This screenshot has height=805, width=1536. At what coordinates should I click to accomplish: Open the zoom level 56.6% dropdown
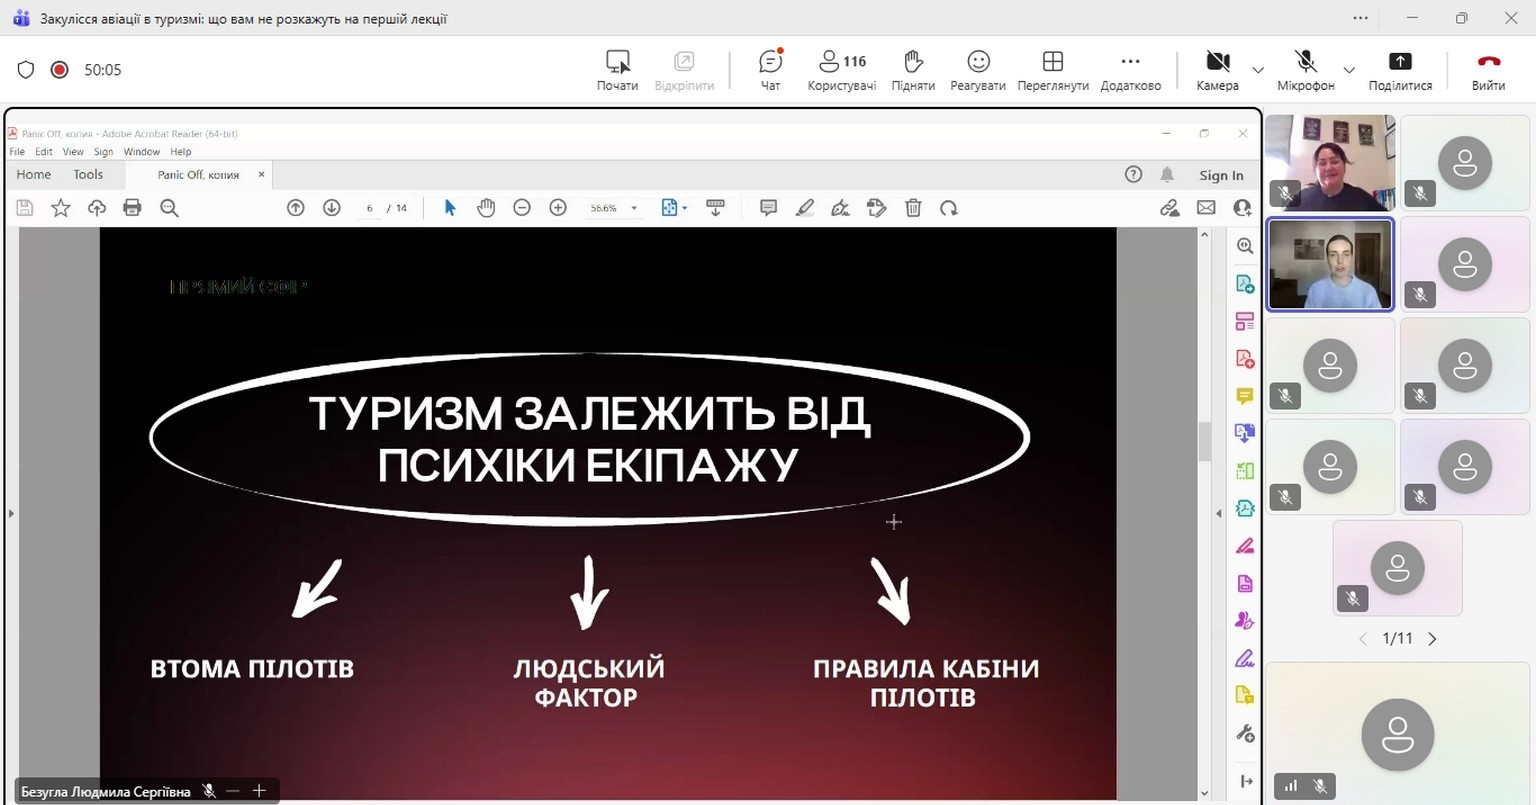tap(634, 209)
